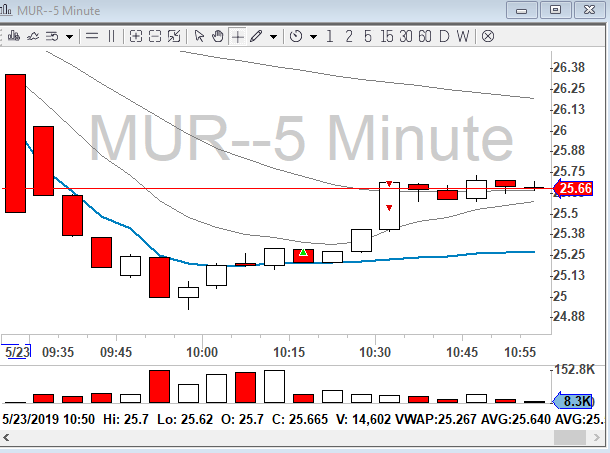The height and width of the screenshot is (453, 610).
Task: Click the V: 14,602 status value
Action: [x=364, y=419]
